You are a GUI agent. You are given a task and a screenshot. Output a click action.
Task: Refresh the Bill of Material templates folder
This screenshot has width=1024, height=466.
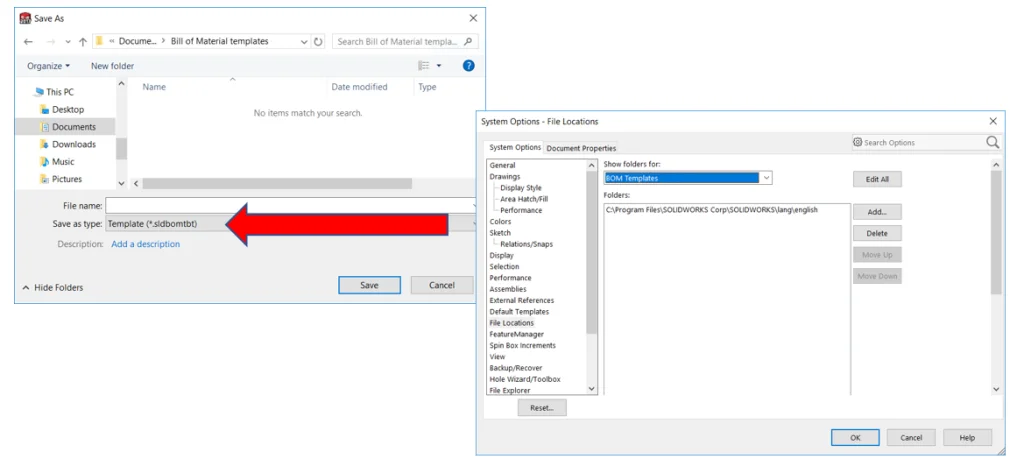tap(319, 42)
